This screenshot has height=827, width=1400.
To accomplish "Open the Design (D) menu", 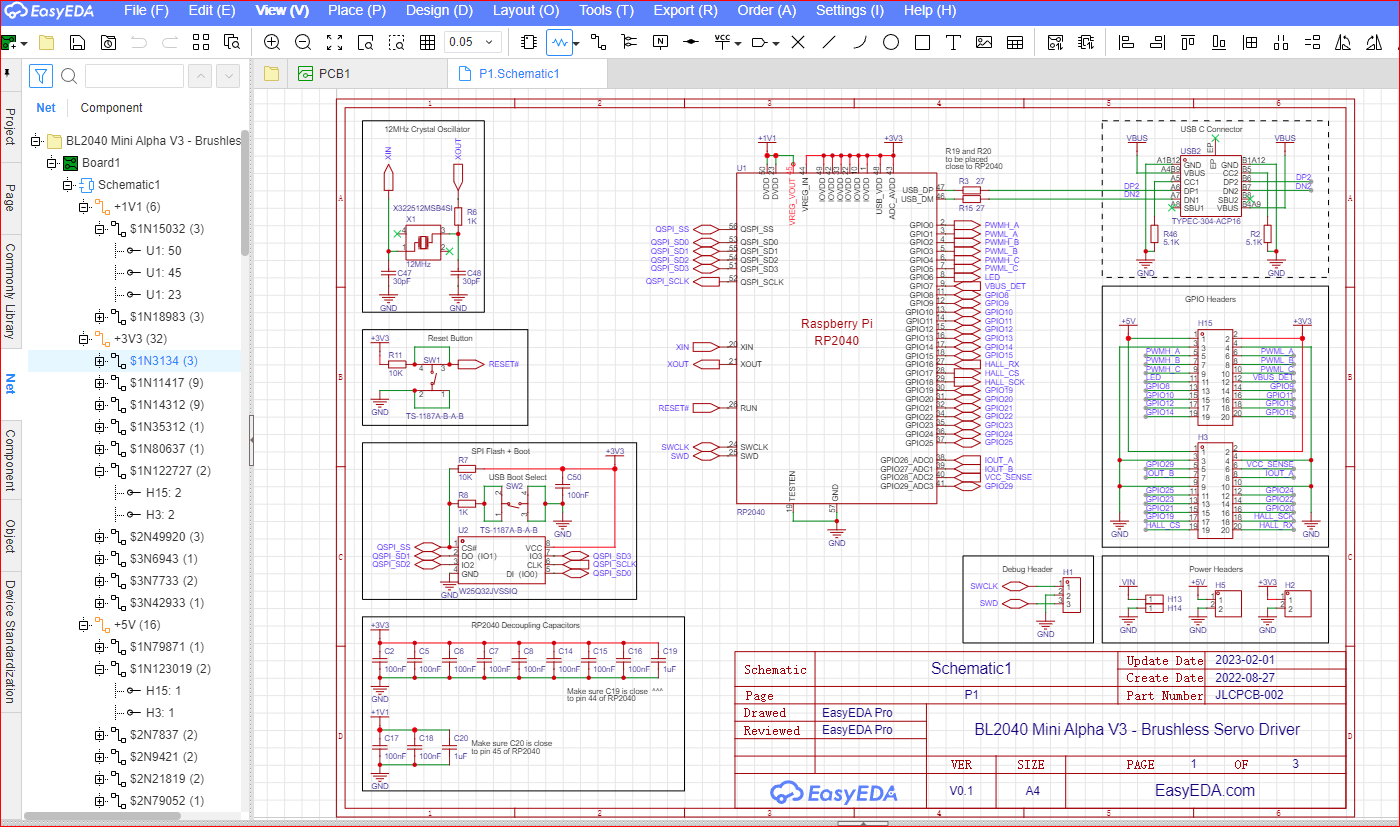I will click(x=439, y=11).
